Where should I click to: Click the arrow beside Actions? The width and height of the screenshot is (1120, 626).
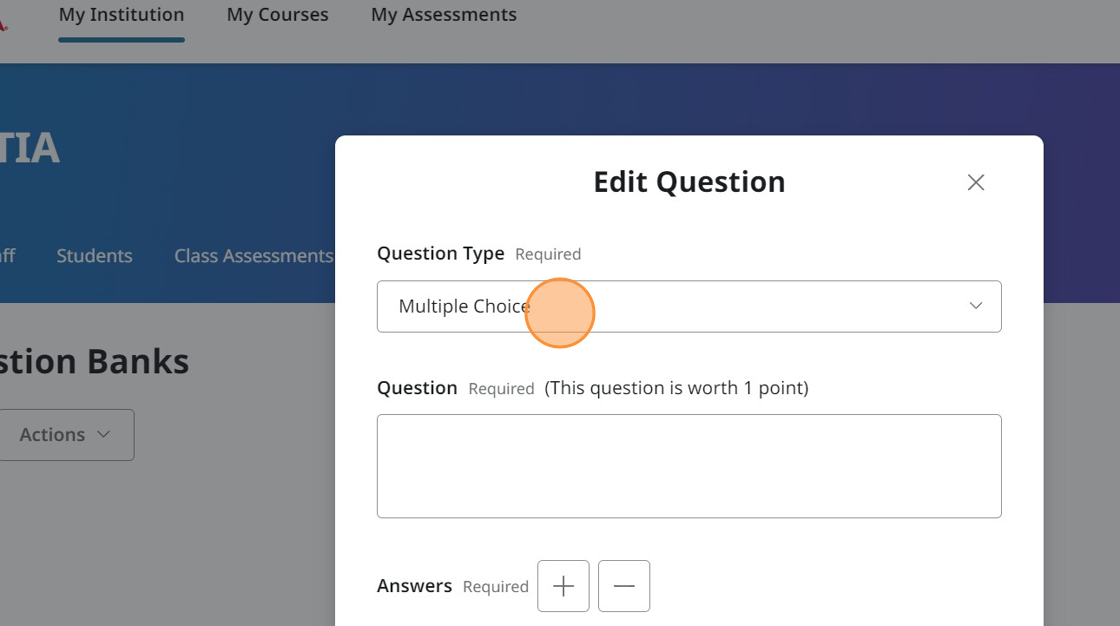click(x=104, y=435)
